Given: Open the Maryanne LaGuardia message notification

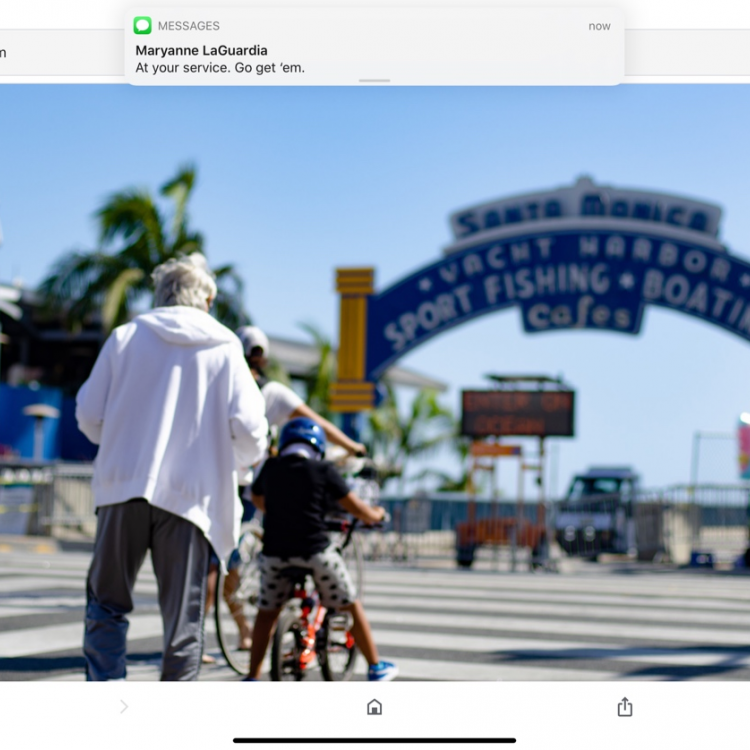Looking at the screenshot, I should point(375,47).
